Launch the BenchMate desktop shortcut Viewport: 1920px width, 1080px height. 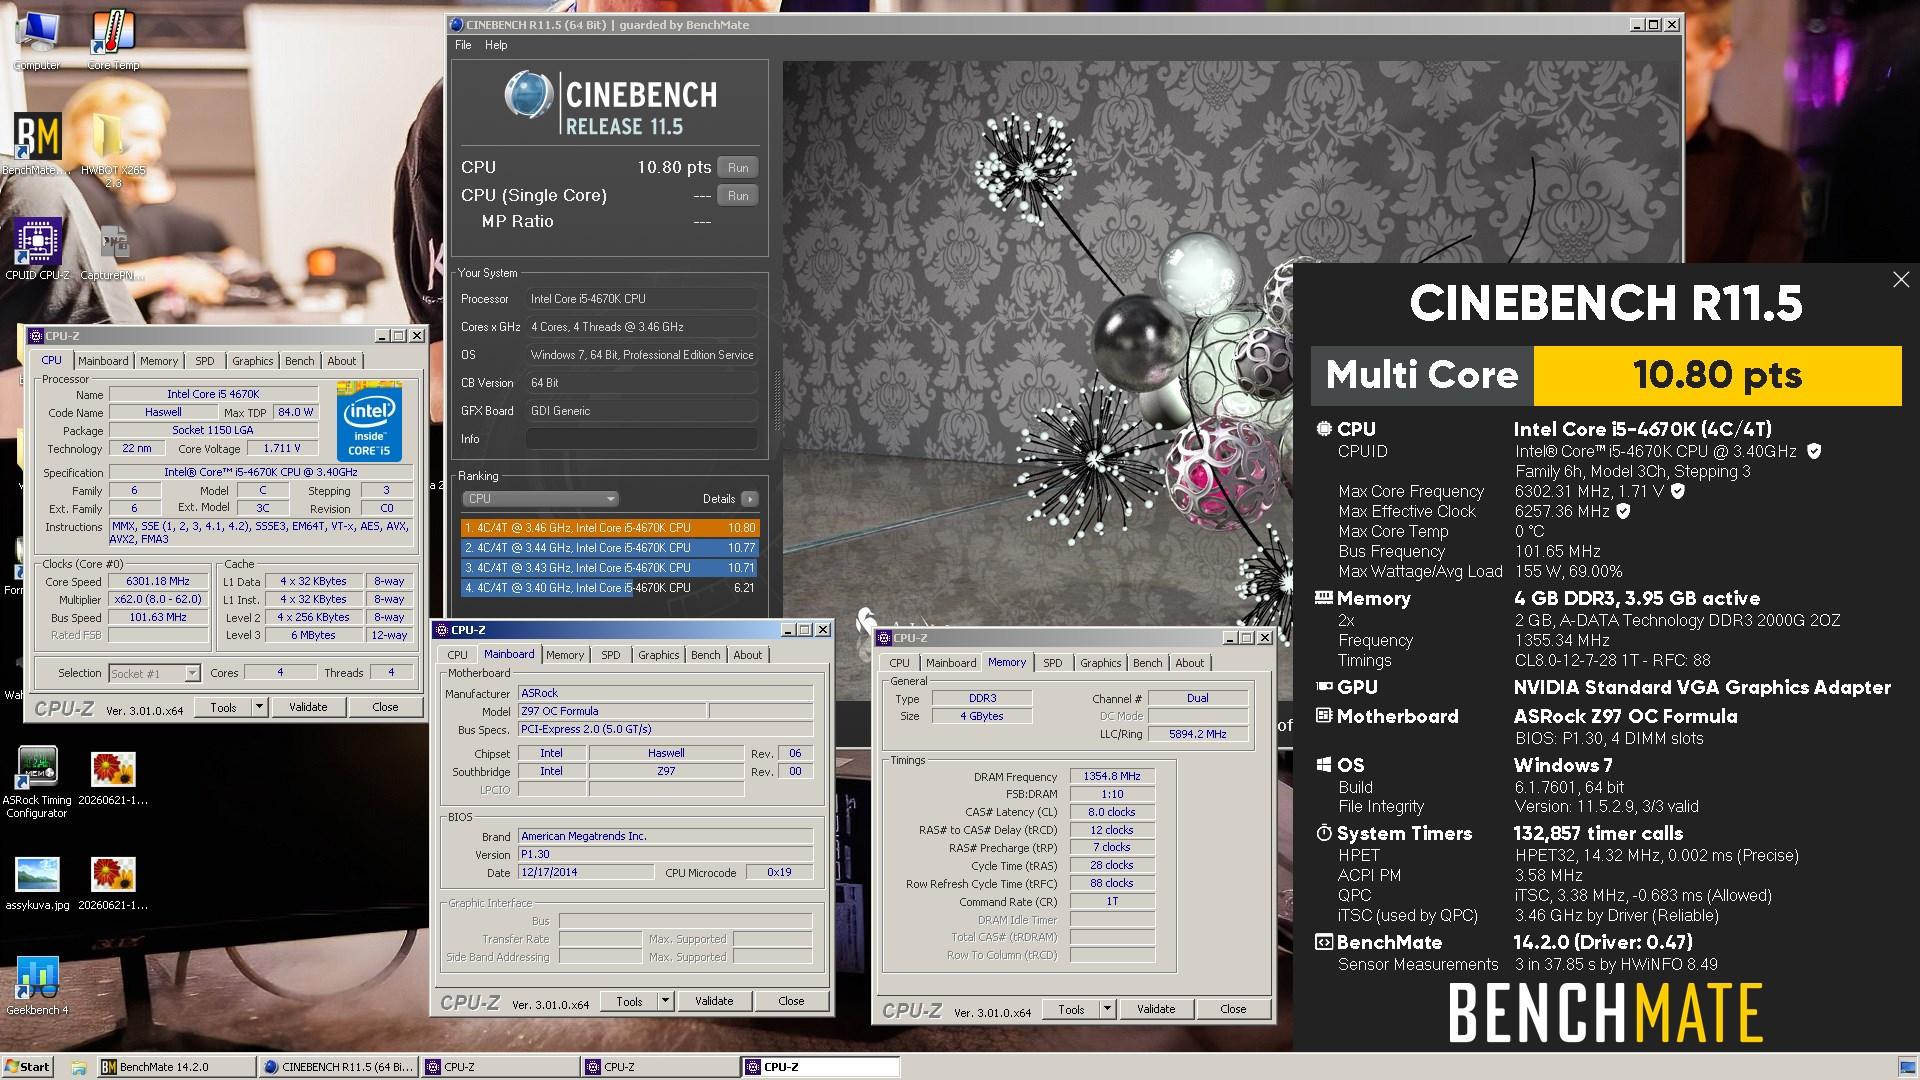coord(37,145)
